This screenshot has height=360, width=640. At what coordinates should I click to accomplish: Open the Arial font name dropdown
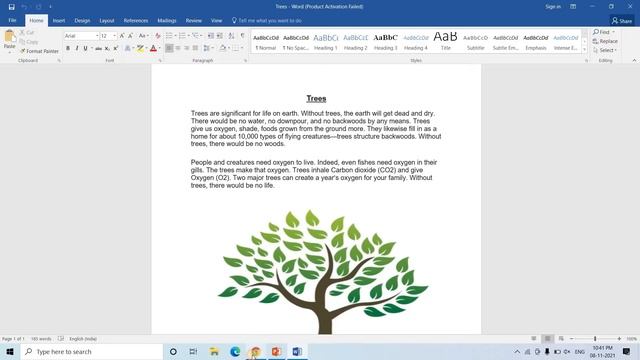click(97, 36)
